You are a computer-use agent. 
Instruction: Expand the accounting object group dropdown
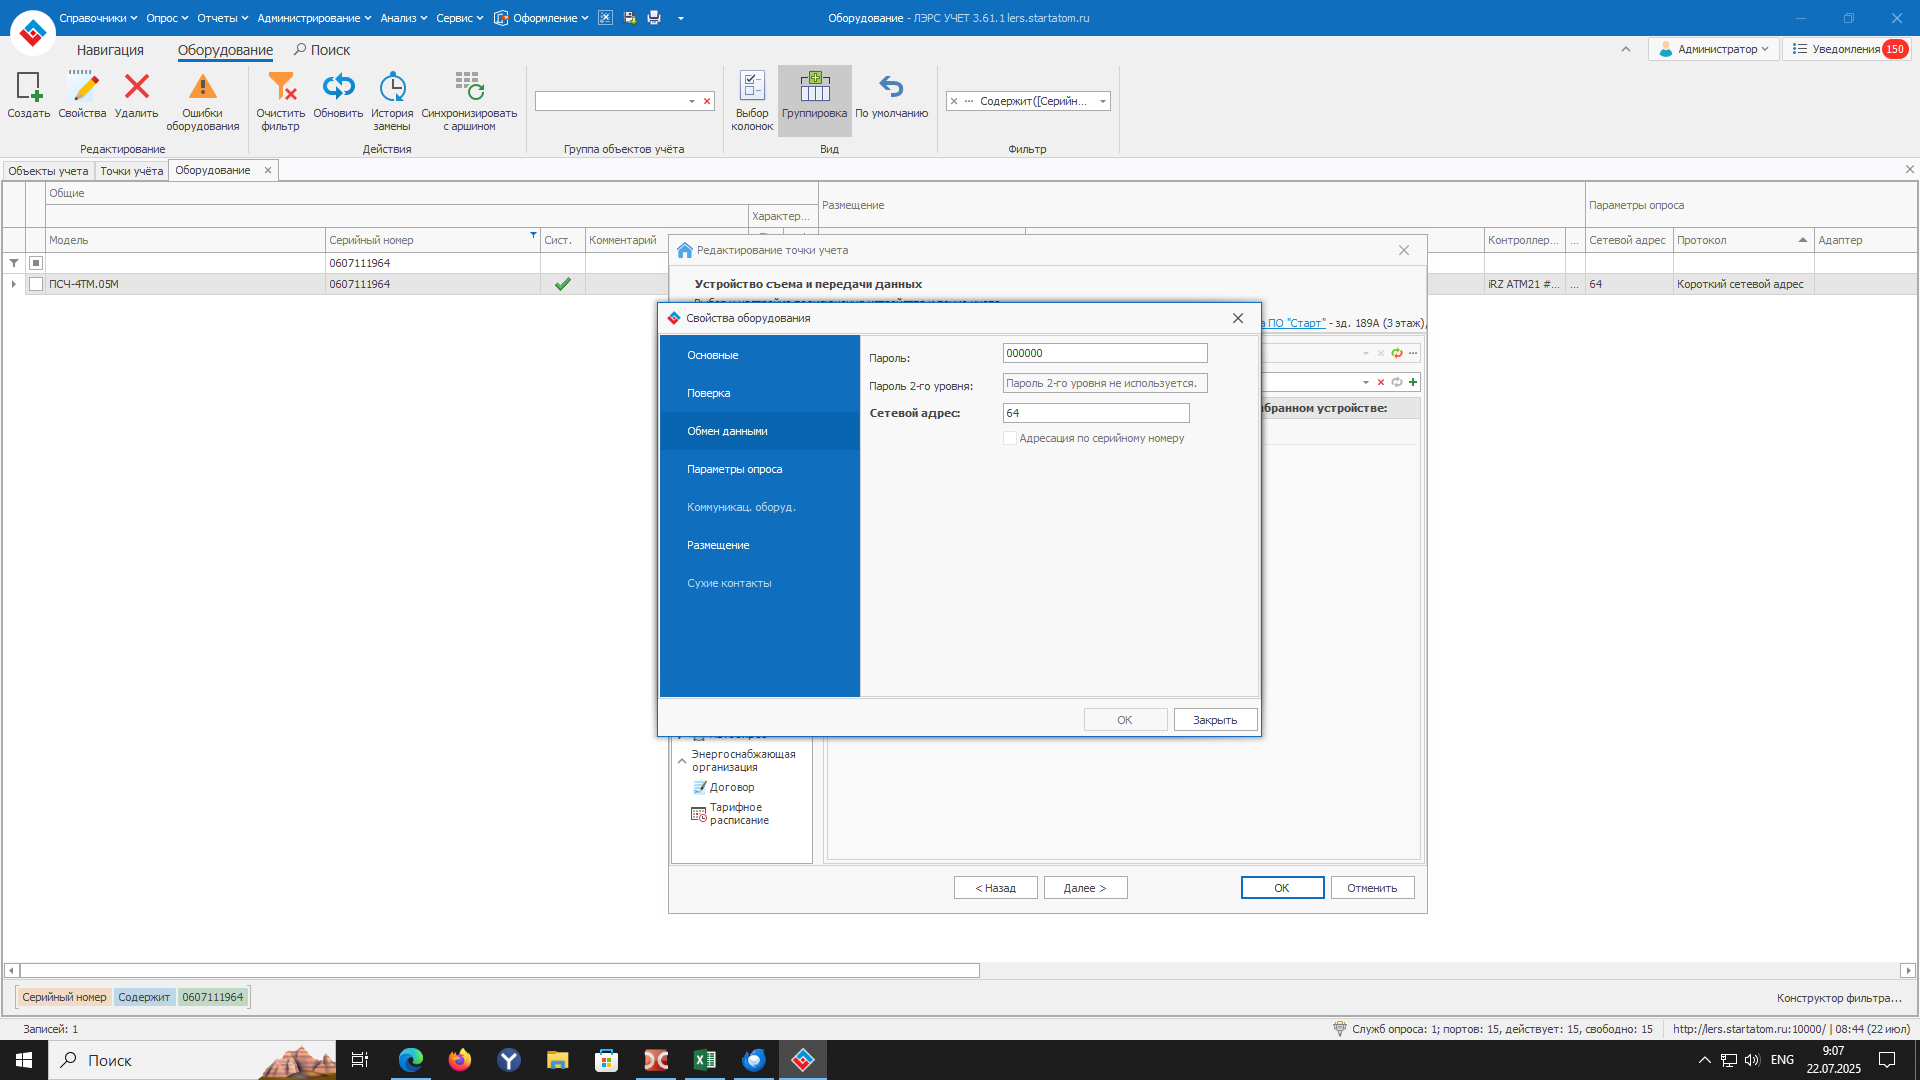pyautogui.click(x=691, y=101)
